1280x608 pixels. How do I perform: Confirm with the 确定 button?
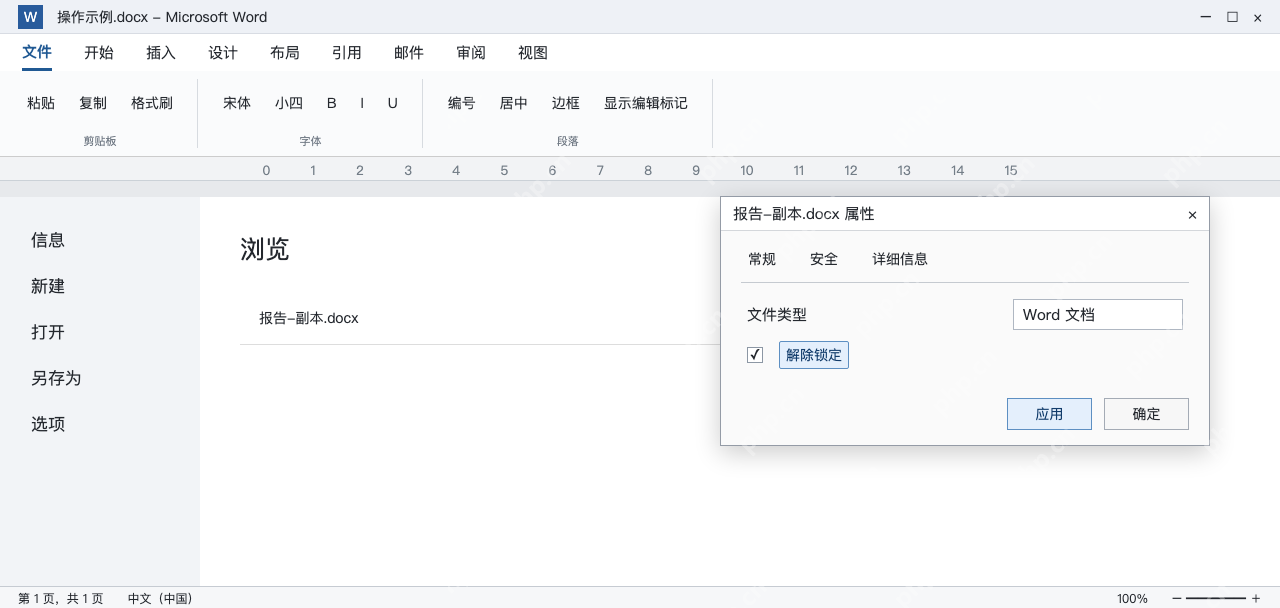tap(1146, 414)
